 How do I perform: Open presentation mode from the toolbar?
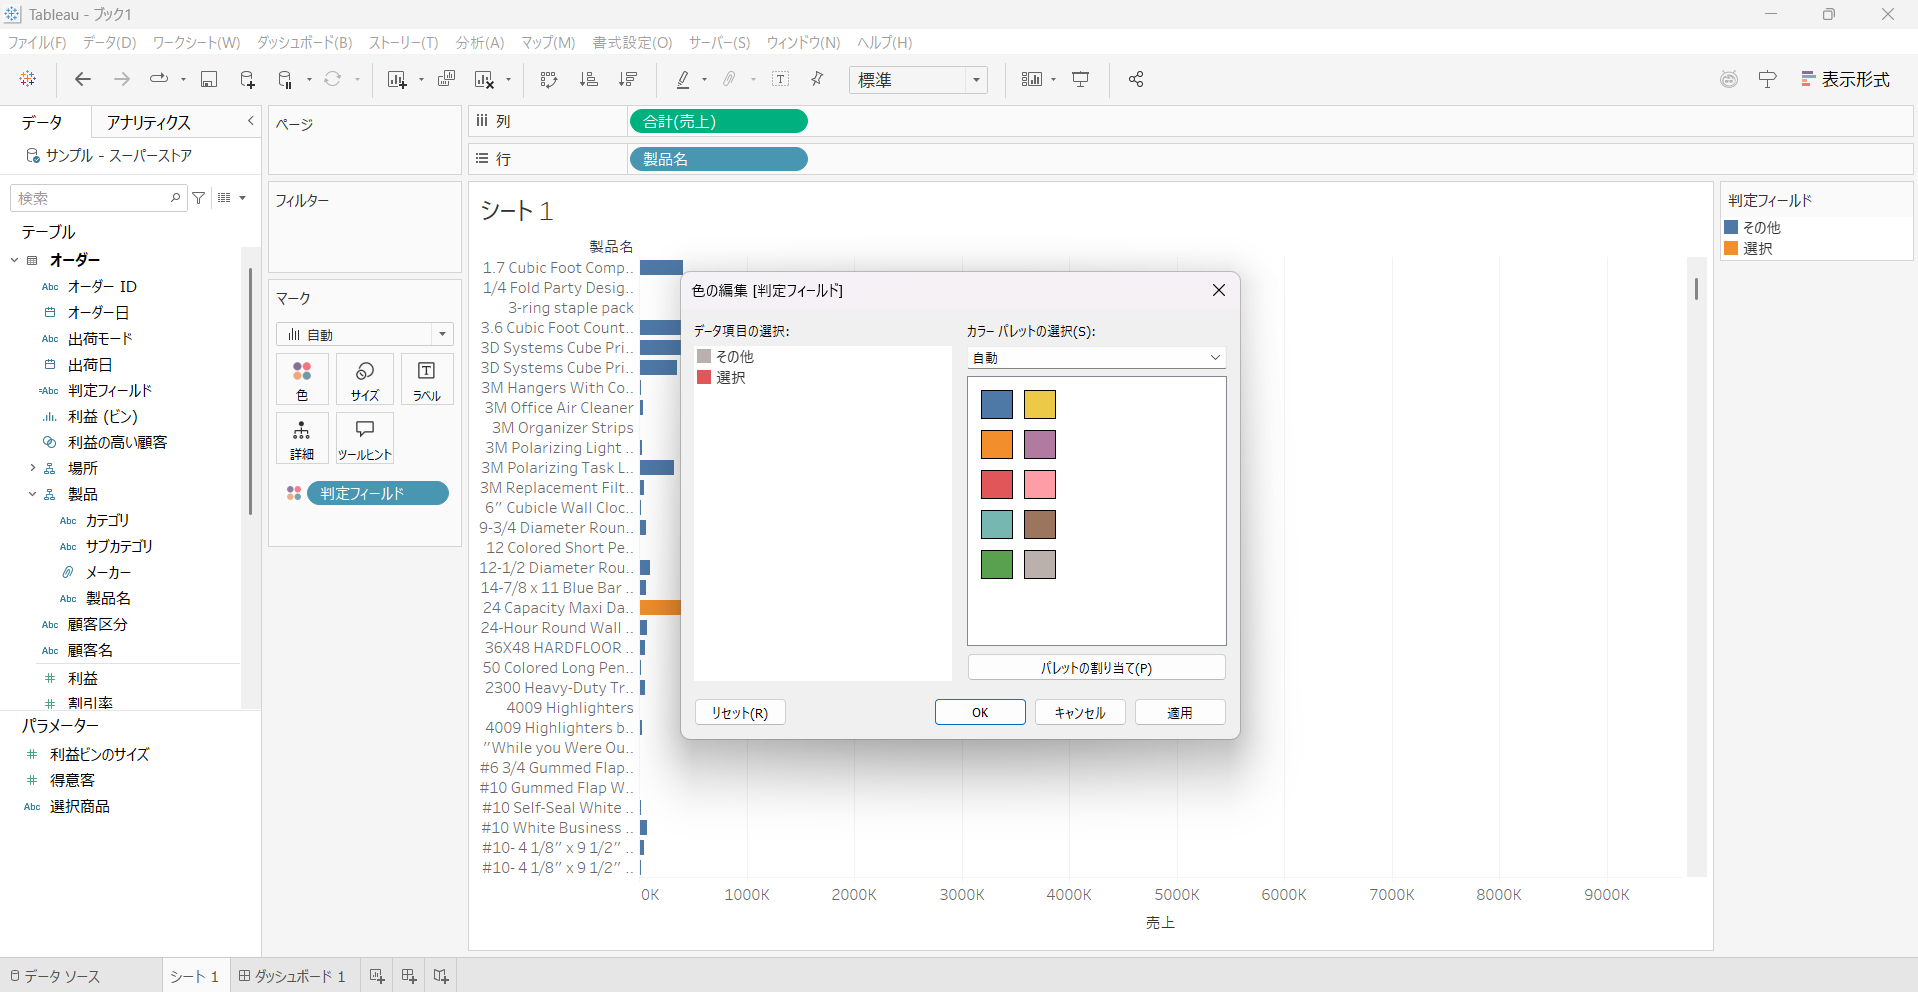coord(1081,80)
